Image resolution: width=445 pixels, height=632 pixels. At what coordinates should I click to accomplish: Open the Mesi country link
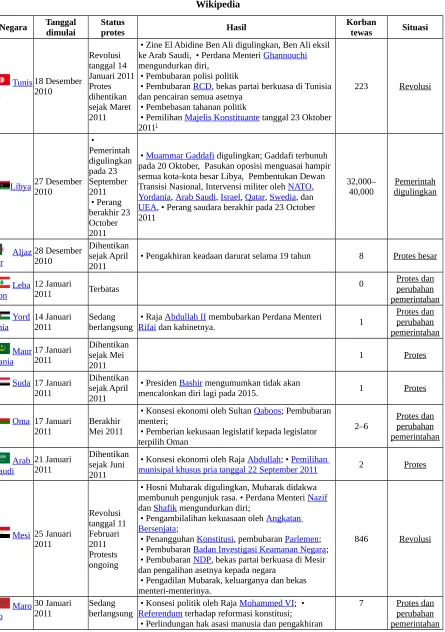click(x=21, y=535)
